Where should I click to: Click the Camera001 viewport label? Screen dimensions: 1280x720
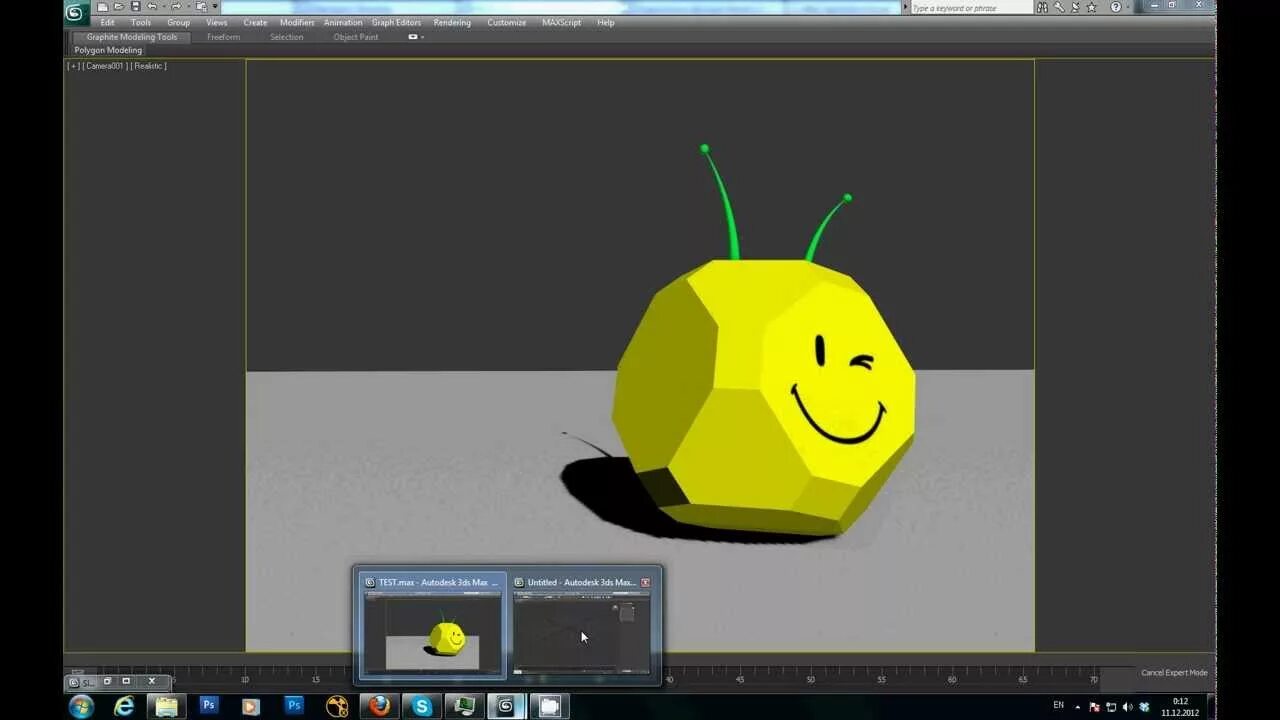click(105, 66)
